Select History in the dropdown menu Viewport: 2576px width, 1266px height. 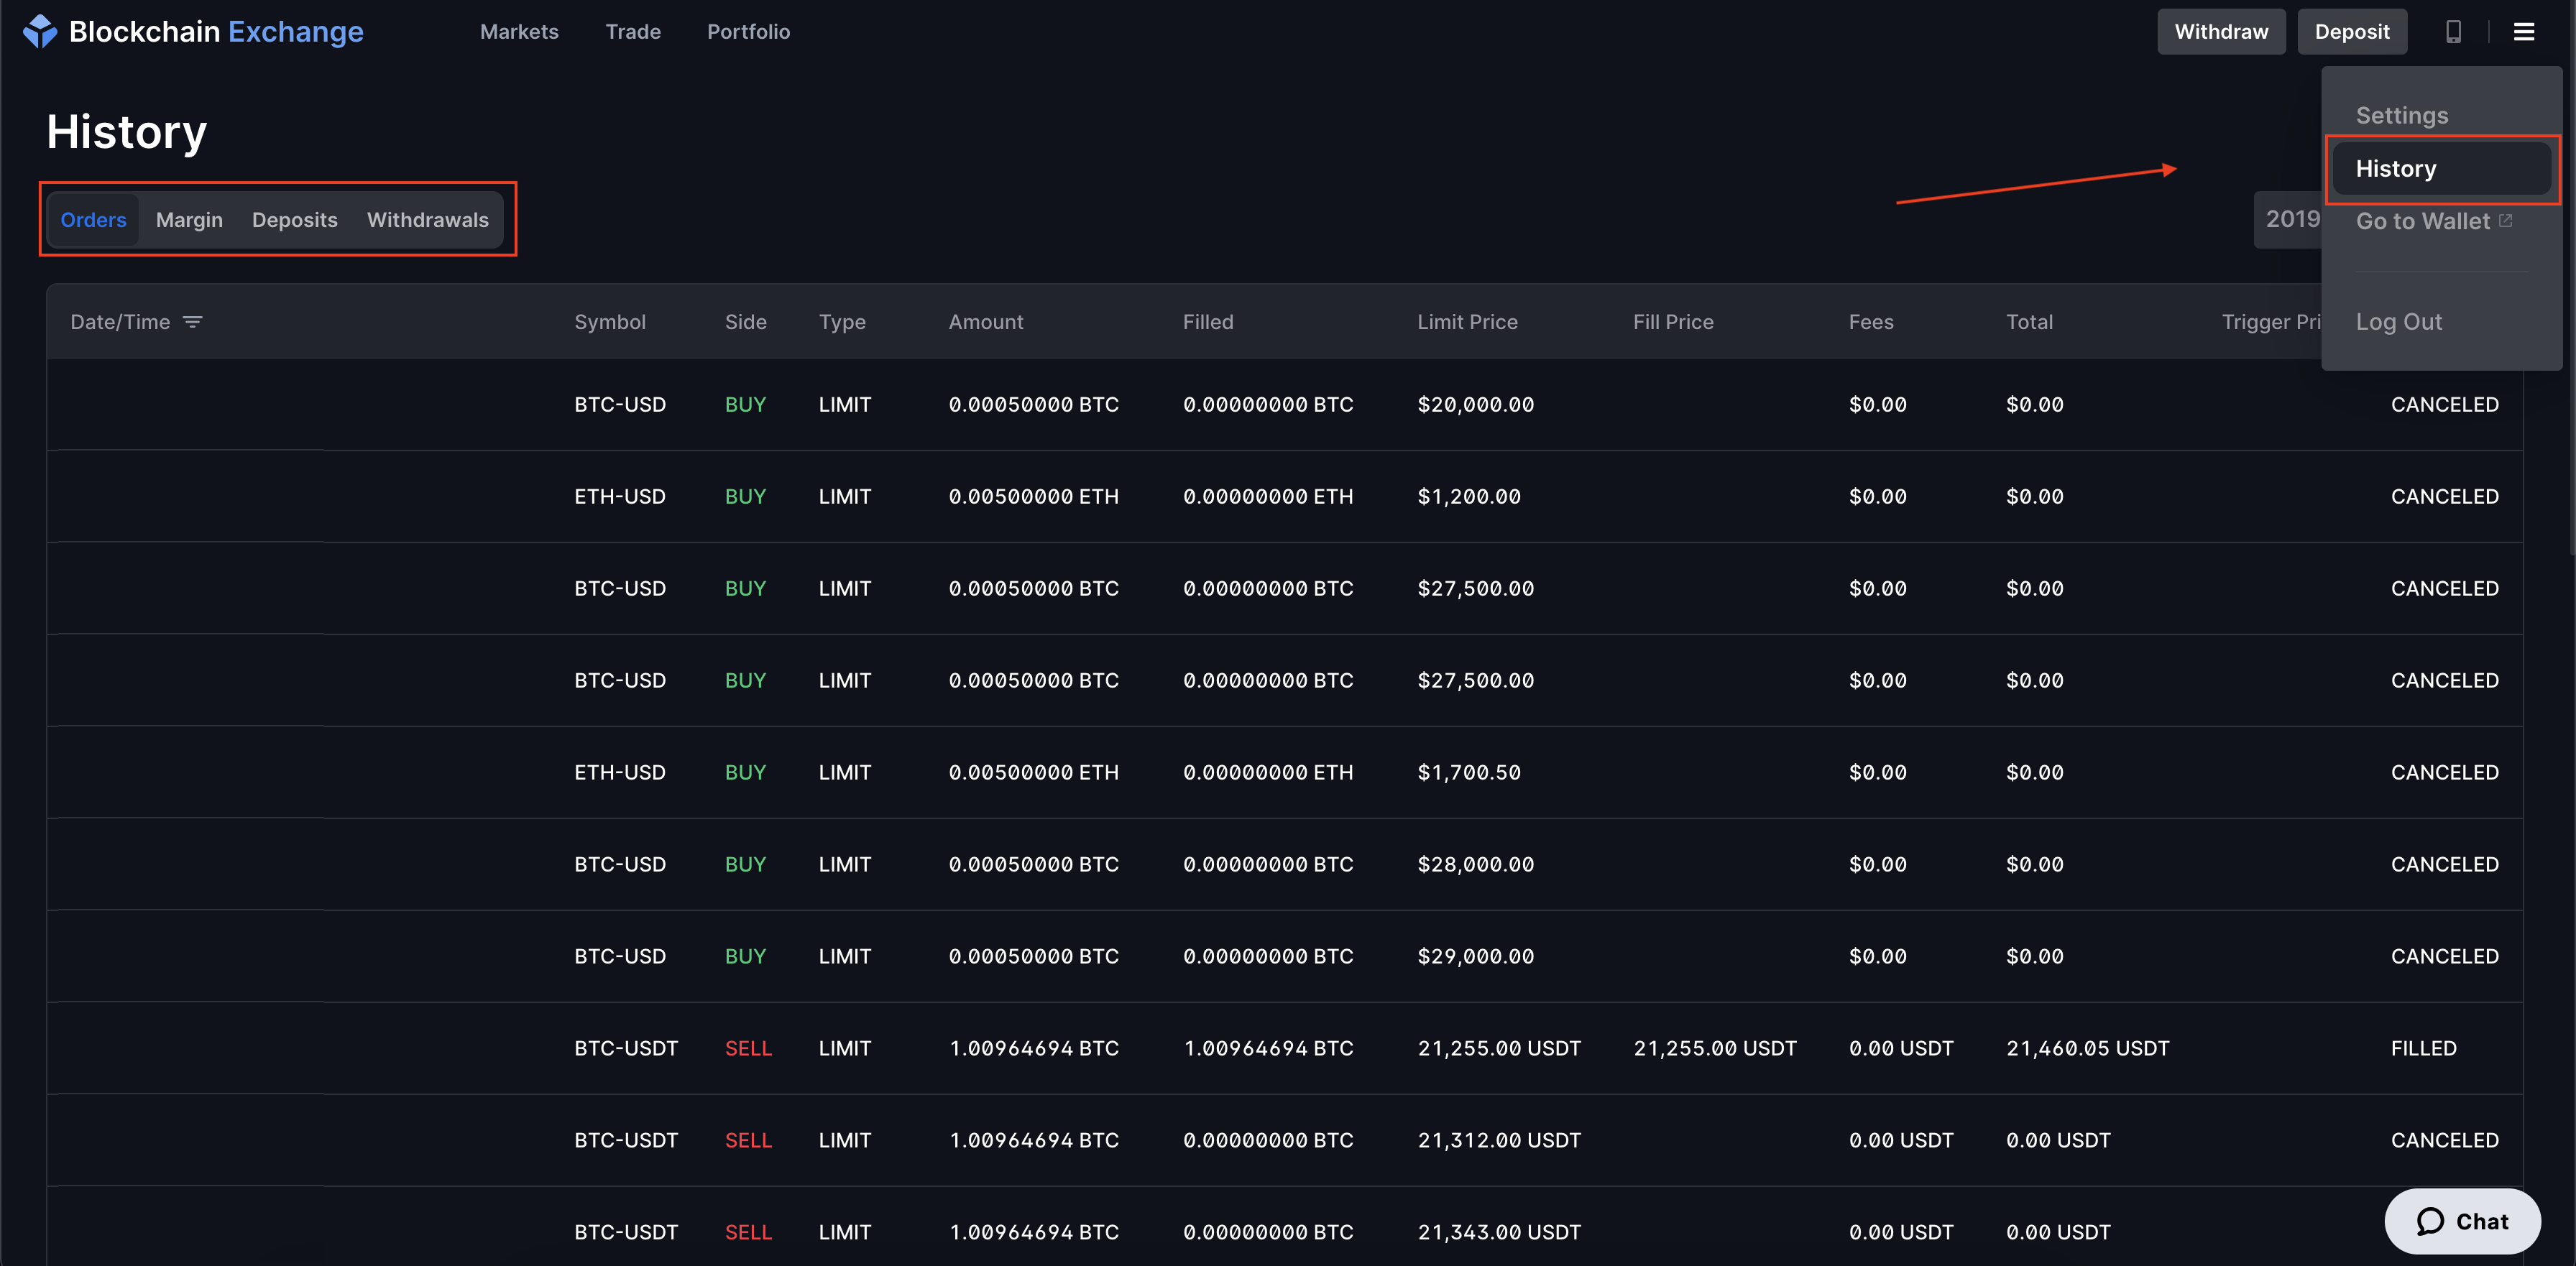point(2441,169)
